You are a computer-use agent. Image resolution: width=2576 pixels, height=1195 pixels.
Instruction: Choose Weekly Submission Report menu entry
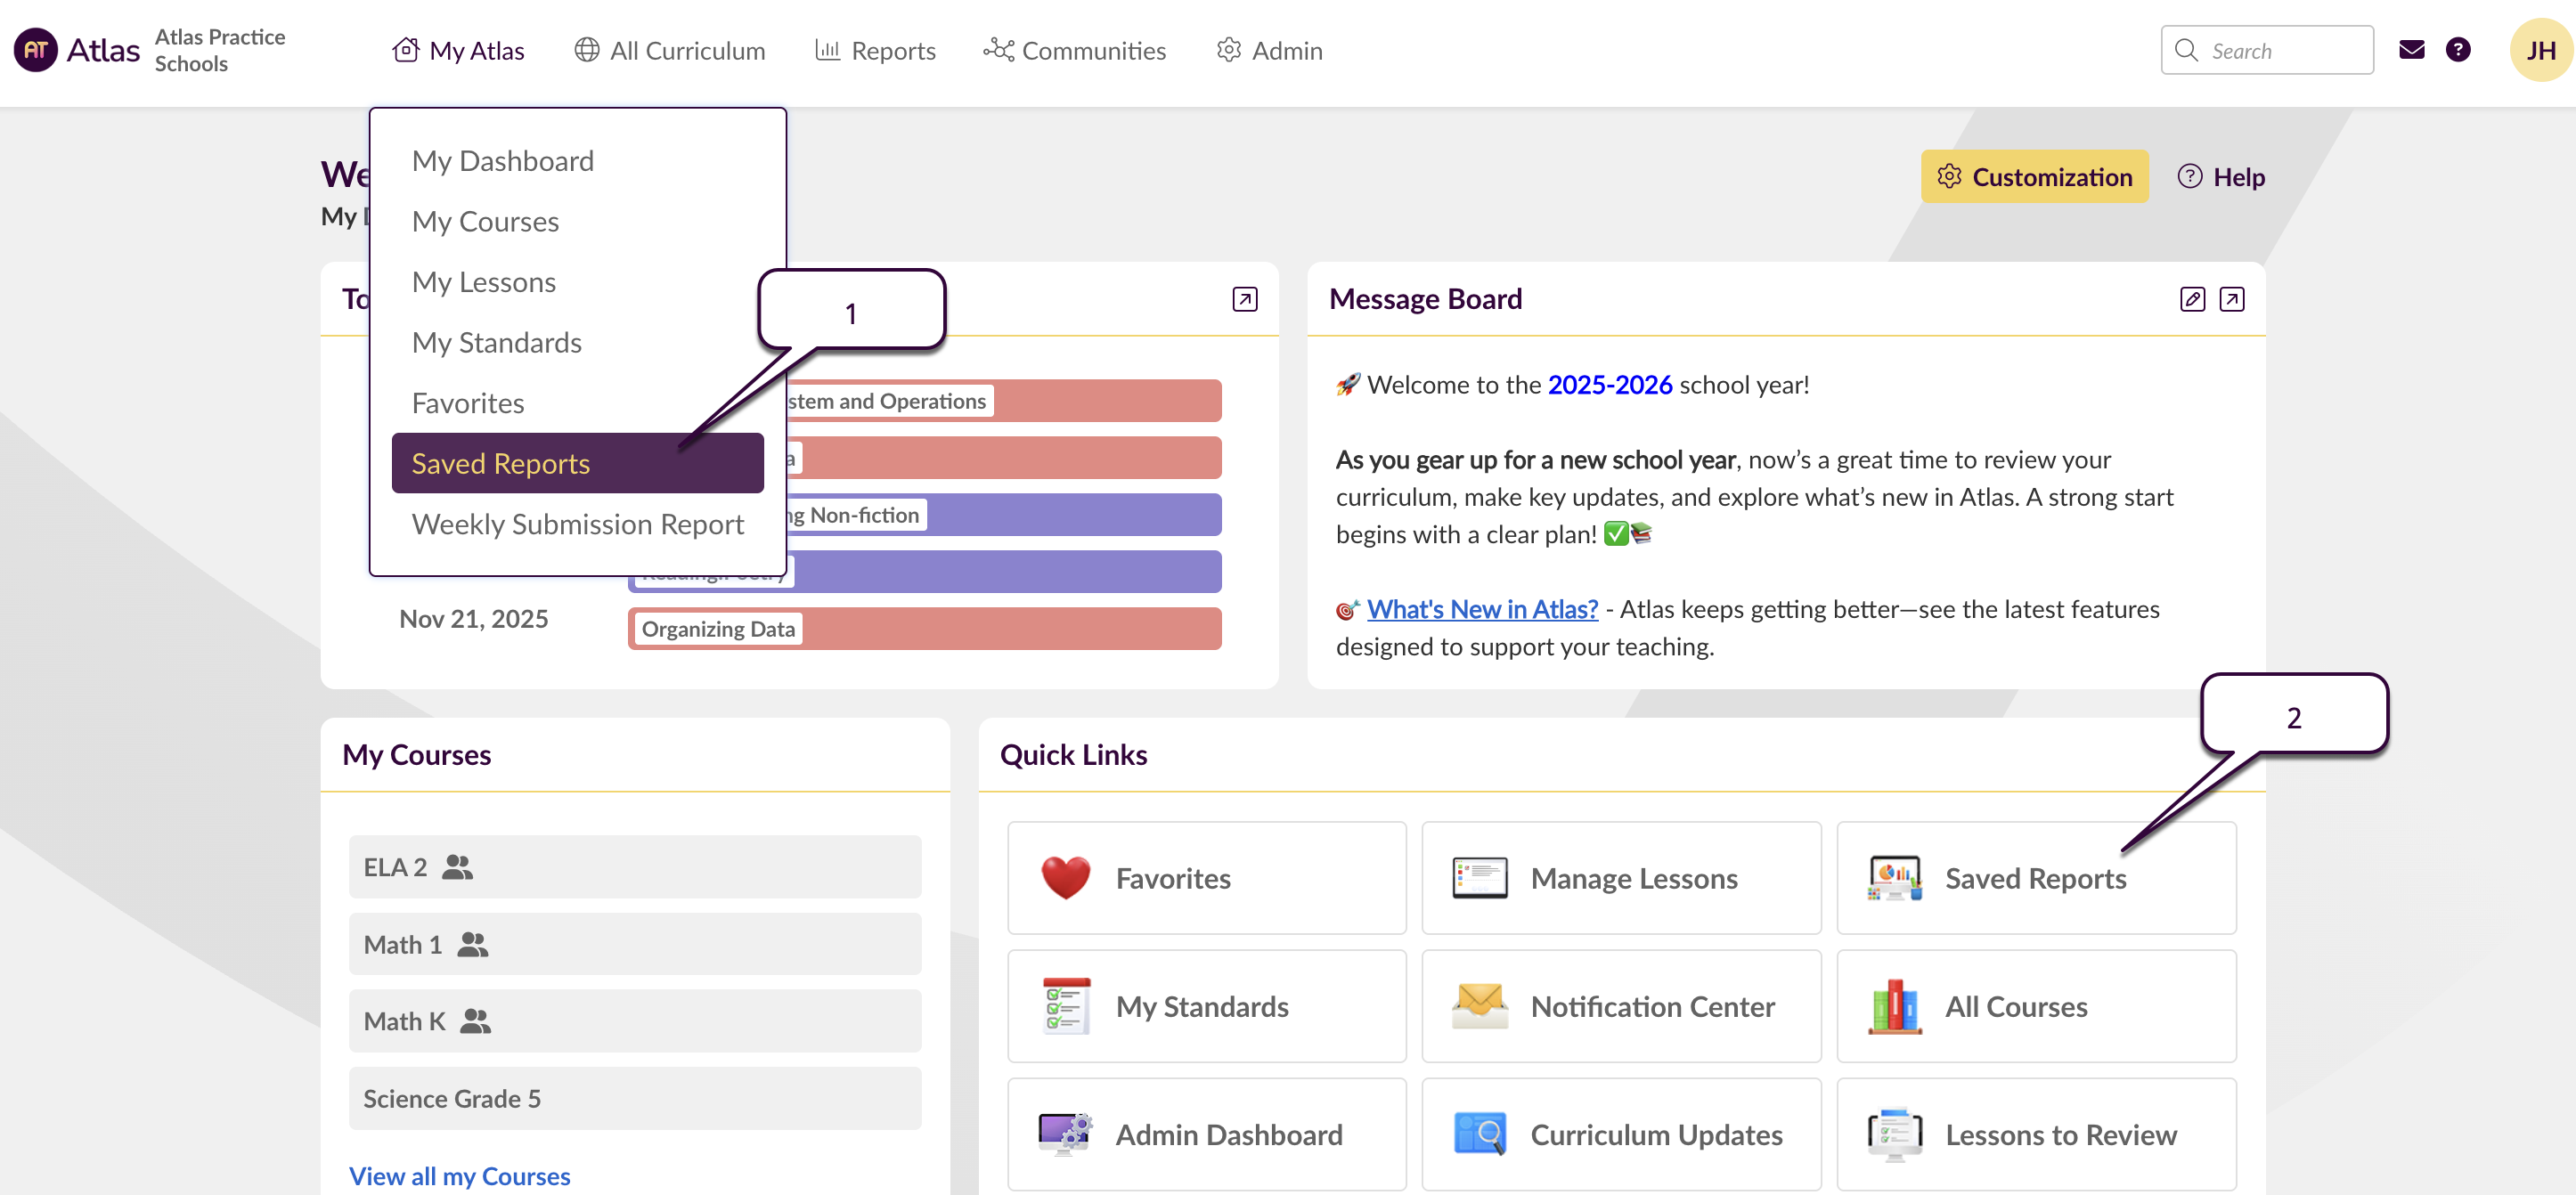[577, 524]
